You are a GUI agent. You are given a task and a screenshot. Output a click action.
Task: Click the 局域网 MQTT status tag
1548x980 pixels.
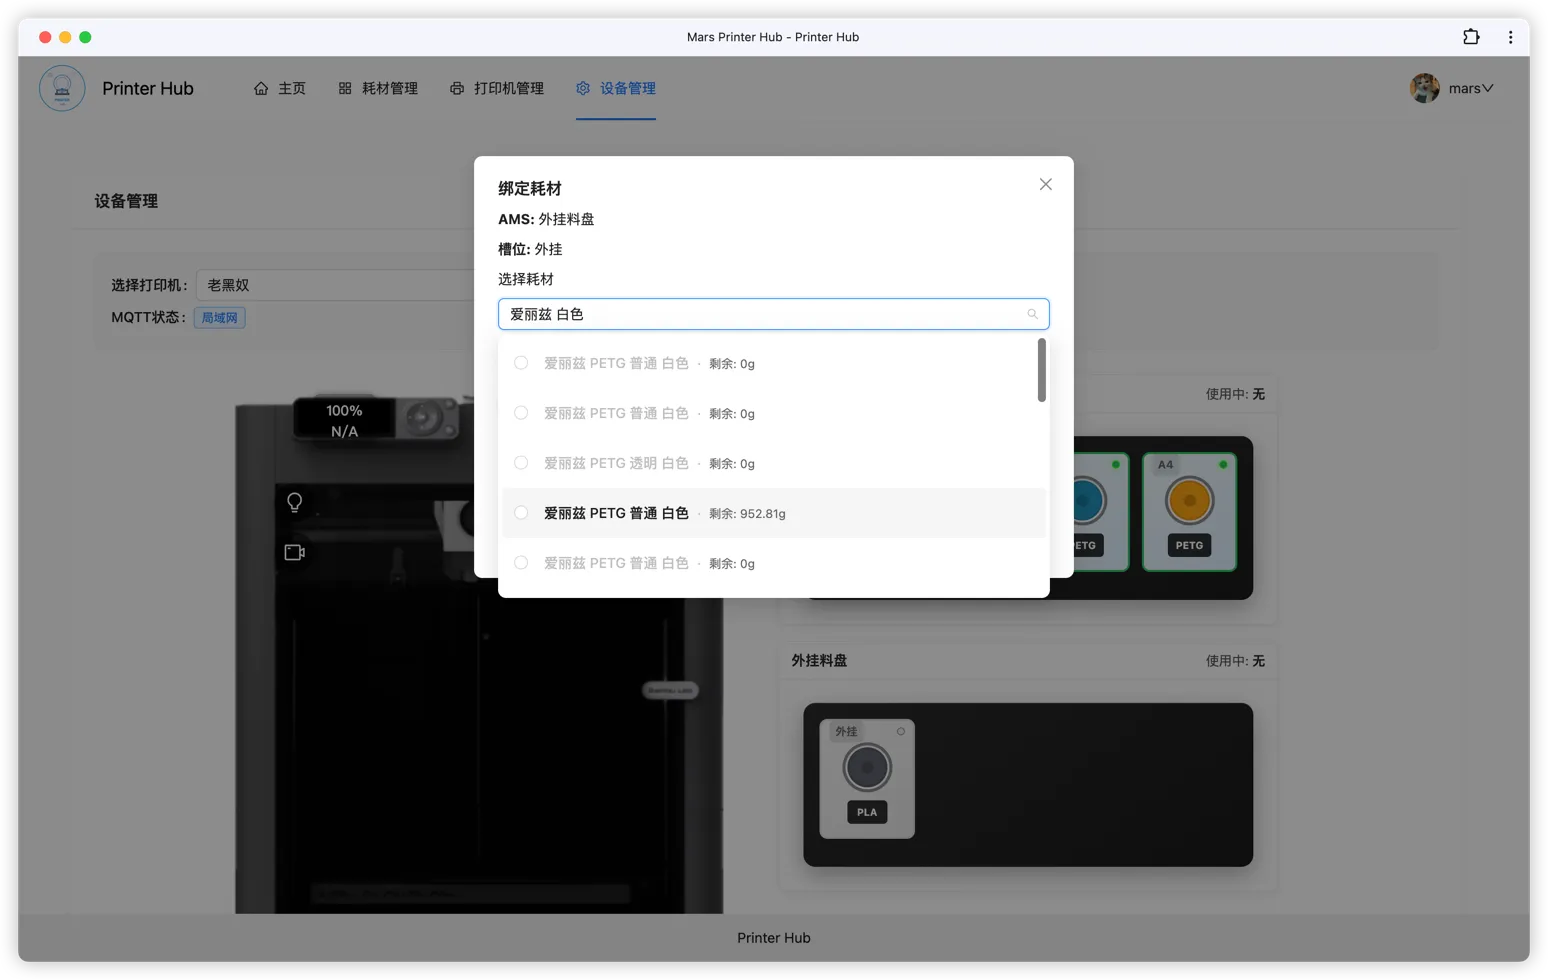[219, 318]
